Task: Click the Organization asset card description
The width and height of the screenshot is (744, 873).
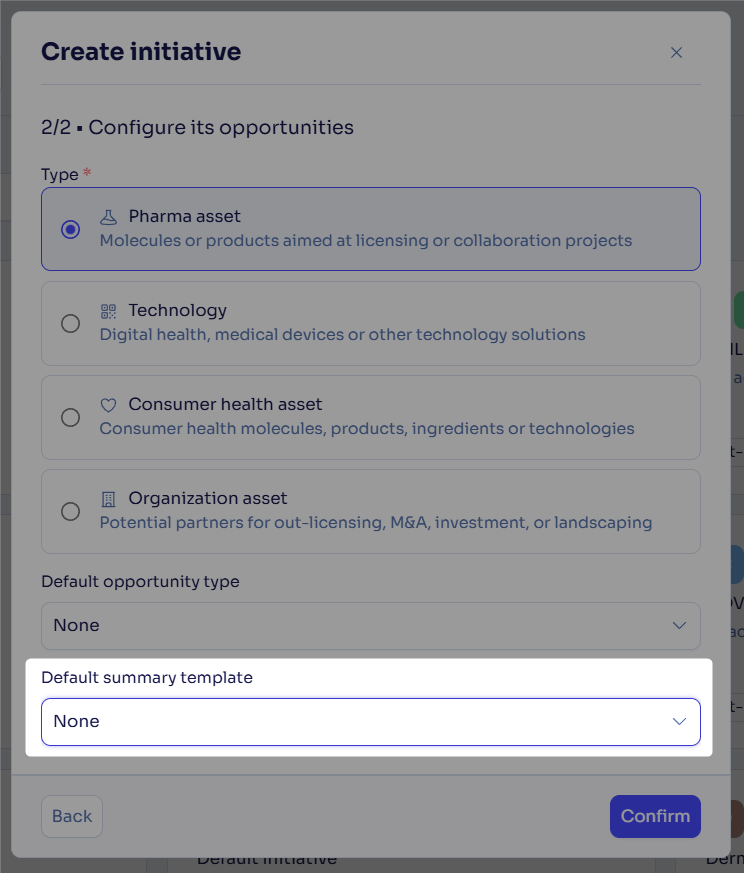Action: pos(376,523)
